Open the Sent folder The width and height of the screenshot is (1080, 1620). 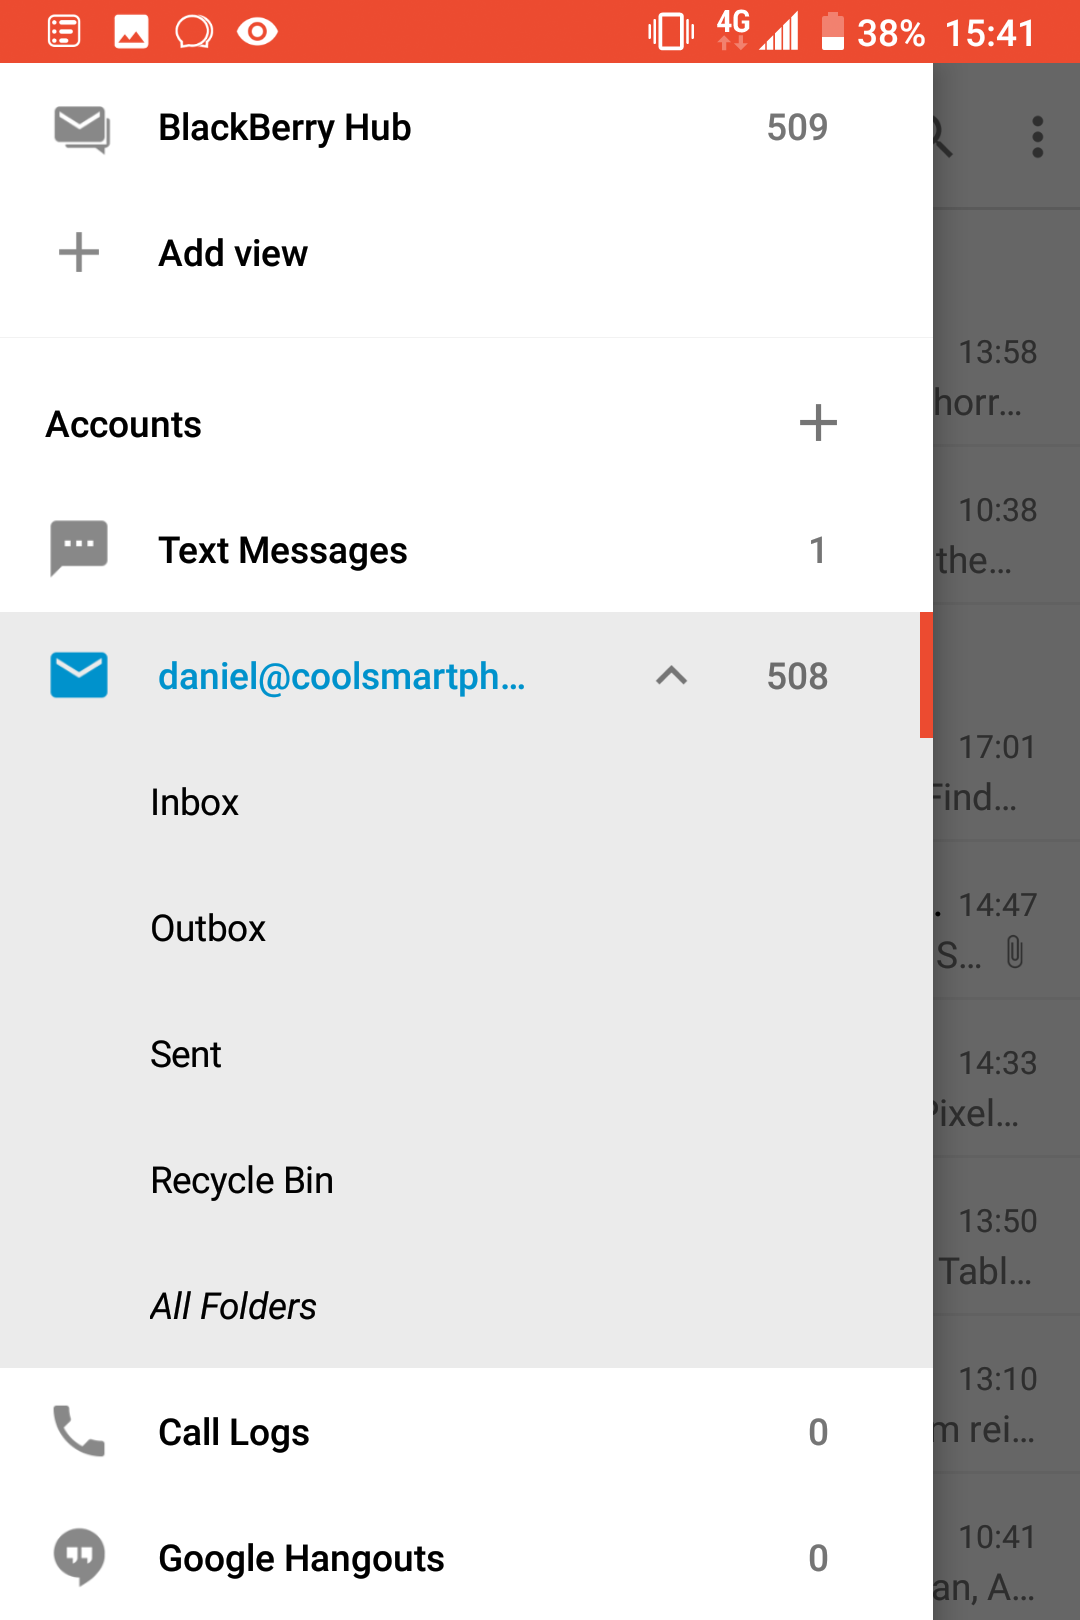pos(466,1054)
